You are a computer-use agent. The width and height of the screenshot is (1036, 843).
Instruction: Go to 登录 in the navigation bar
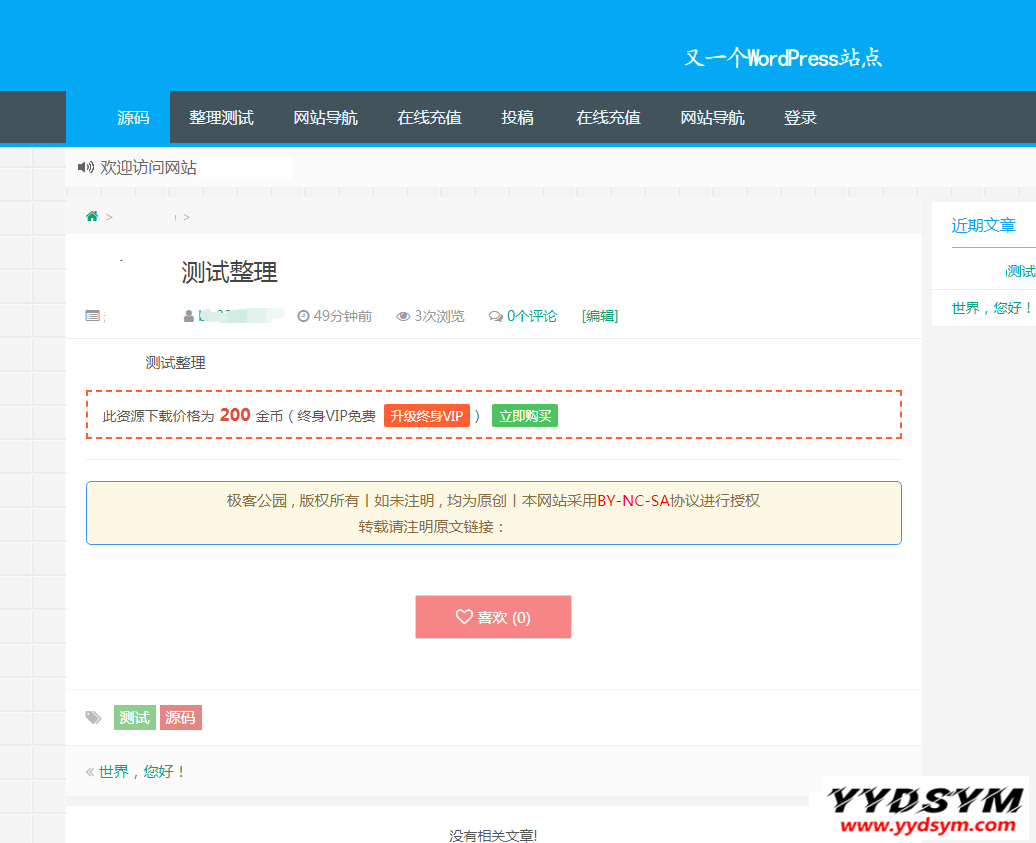800,117
